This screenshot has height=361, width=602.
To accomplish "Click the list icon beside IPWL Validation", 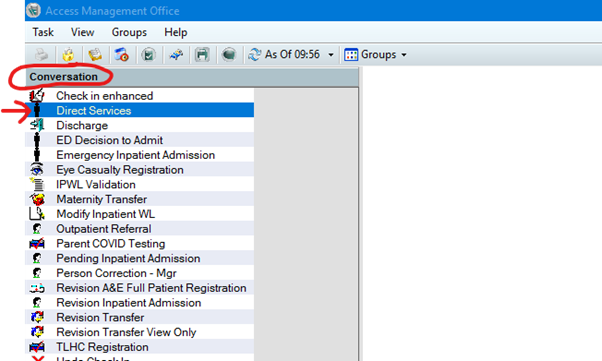I will (x=37, y=184).
